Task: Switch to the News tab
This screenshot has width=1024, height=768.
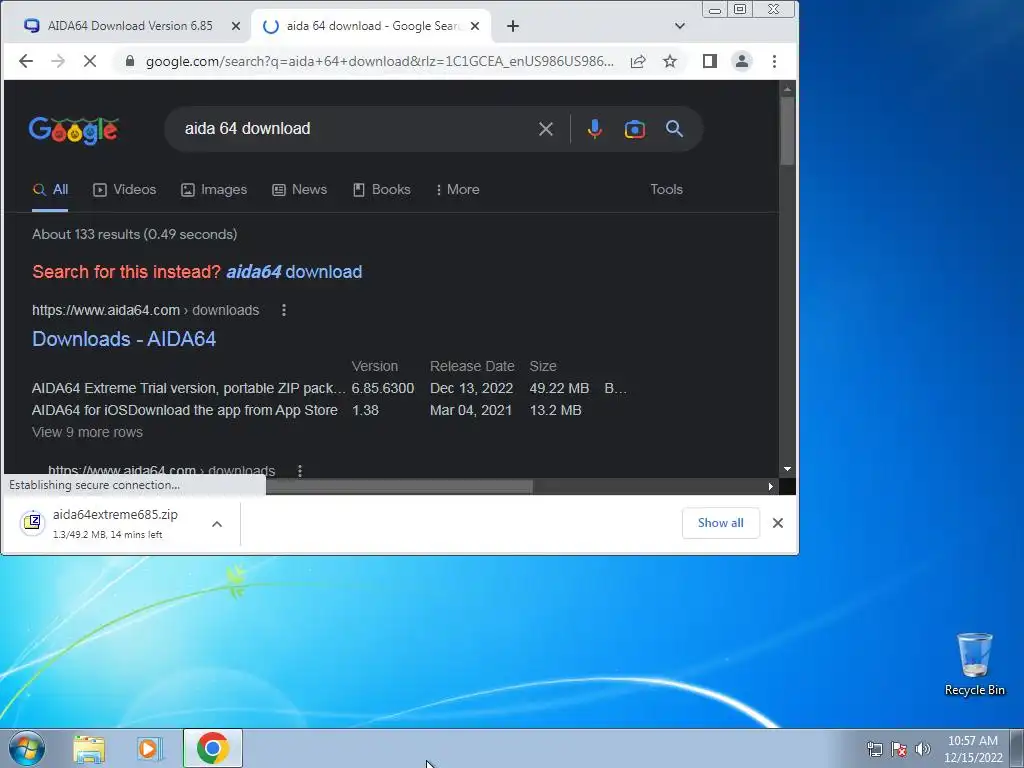Action: pos(300,189)
